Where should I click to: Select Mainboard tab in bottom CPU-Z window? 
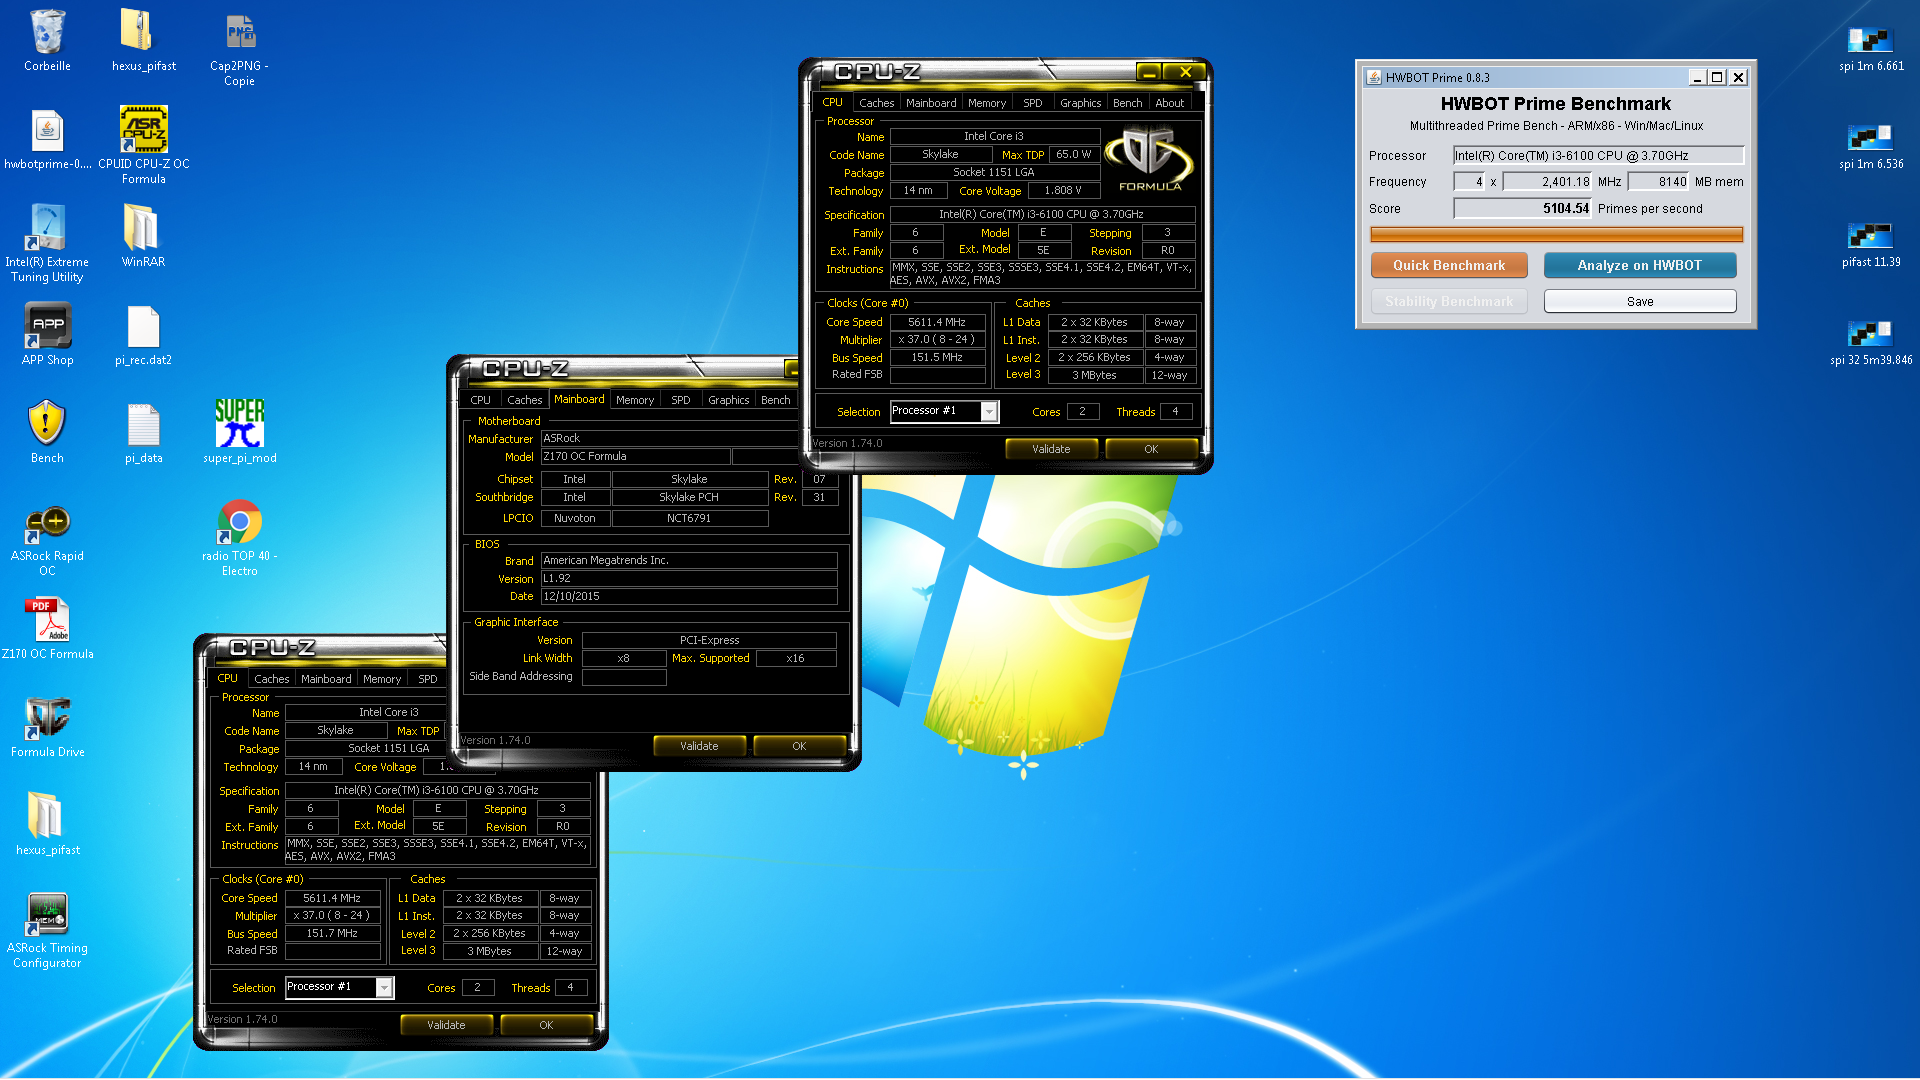coord(326,679)
